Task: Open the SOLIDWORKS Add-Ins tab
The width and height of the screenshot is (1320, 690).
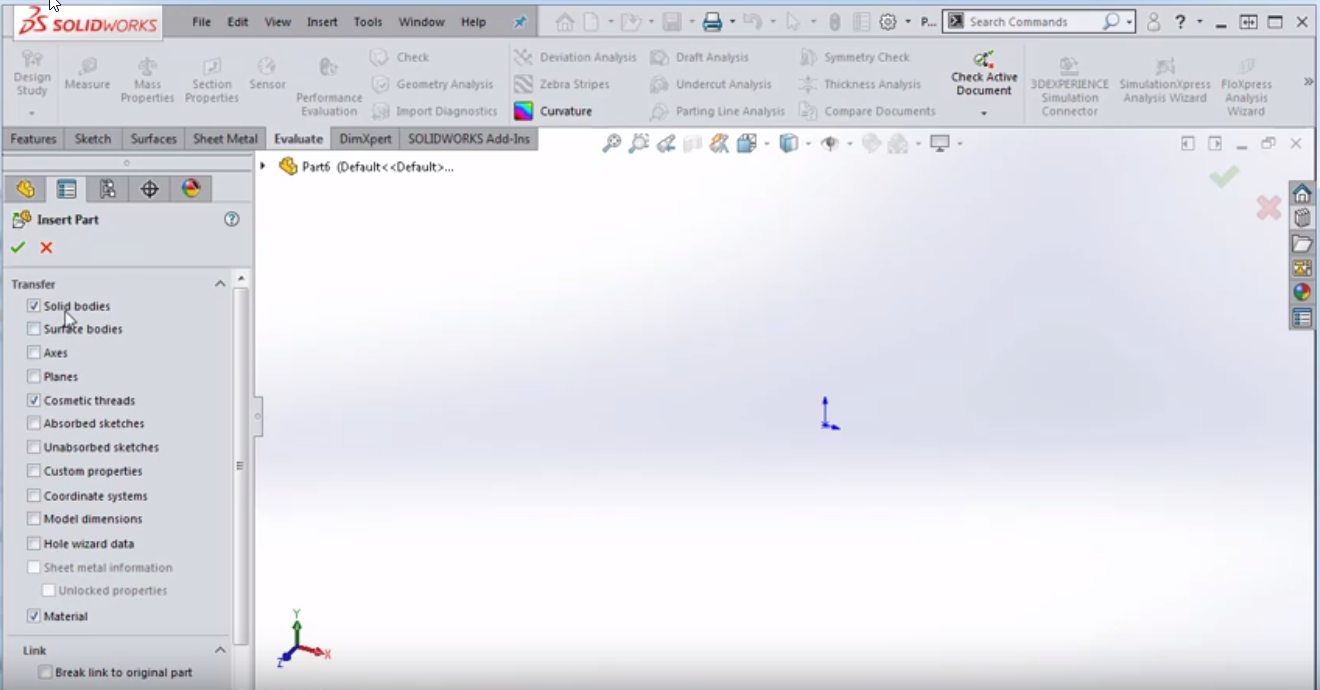Action: click(468, 139)
